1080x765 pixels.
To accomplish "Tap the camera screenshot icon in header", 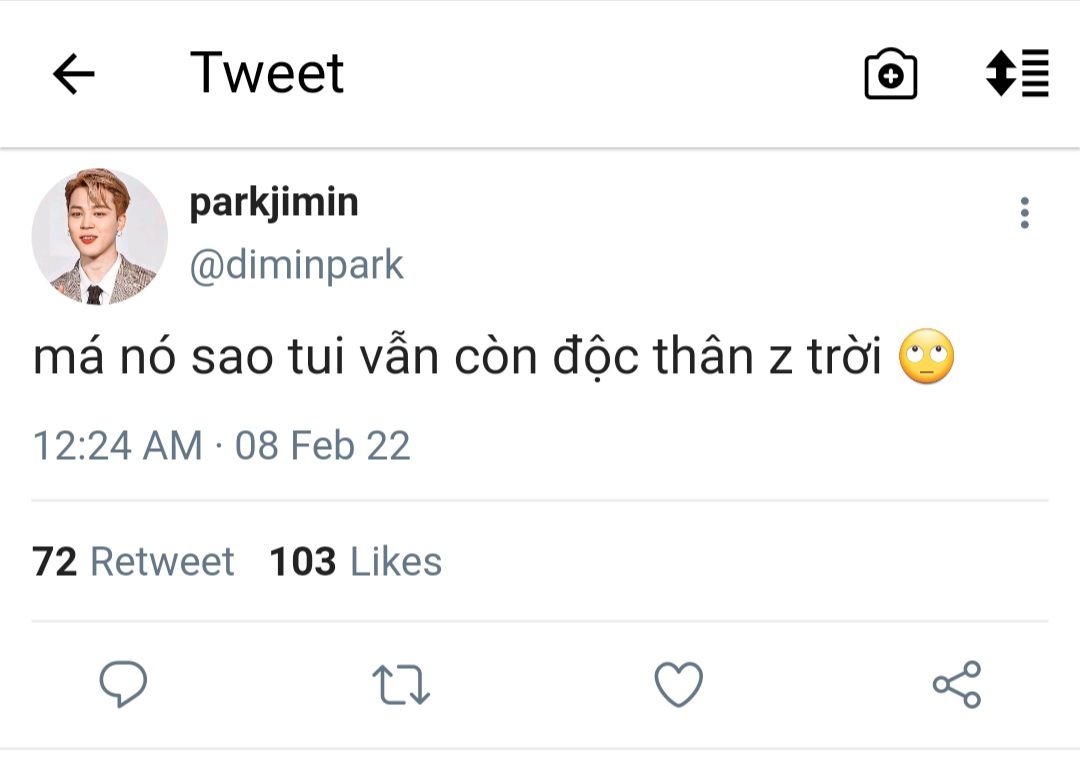I will point(890,74).
